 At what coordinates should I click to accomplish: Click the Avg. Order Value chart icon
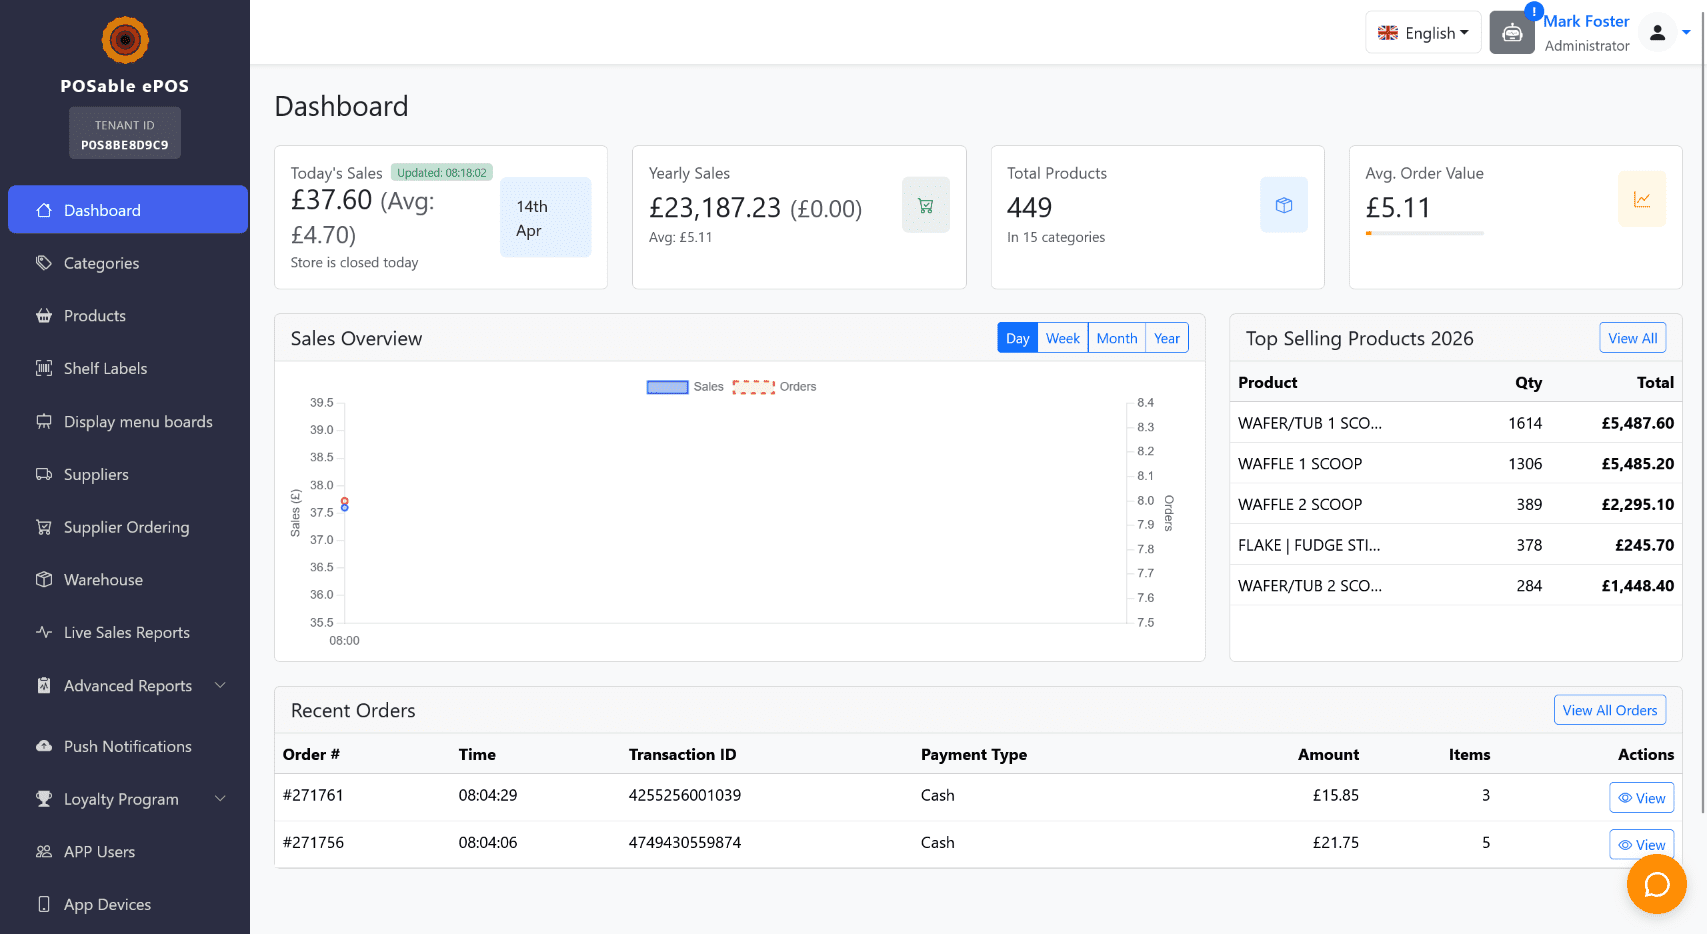pos(1641,199)
